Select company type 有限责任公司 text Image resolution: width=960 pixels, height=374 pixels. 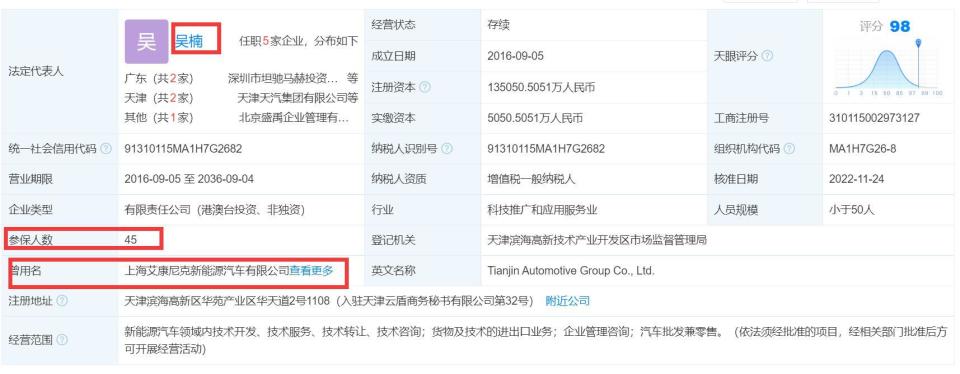[214, 210]
